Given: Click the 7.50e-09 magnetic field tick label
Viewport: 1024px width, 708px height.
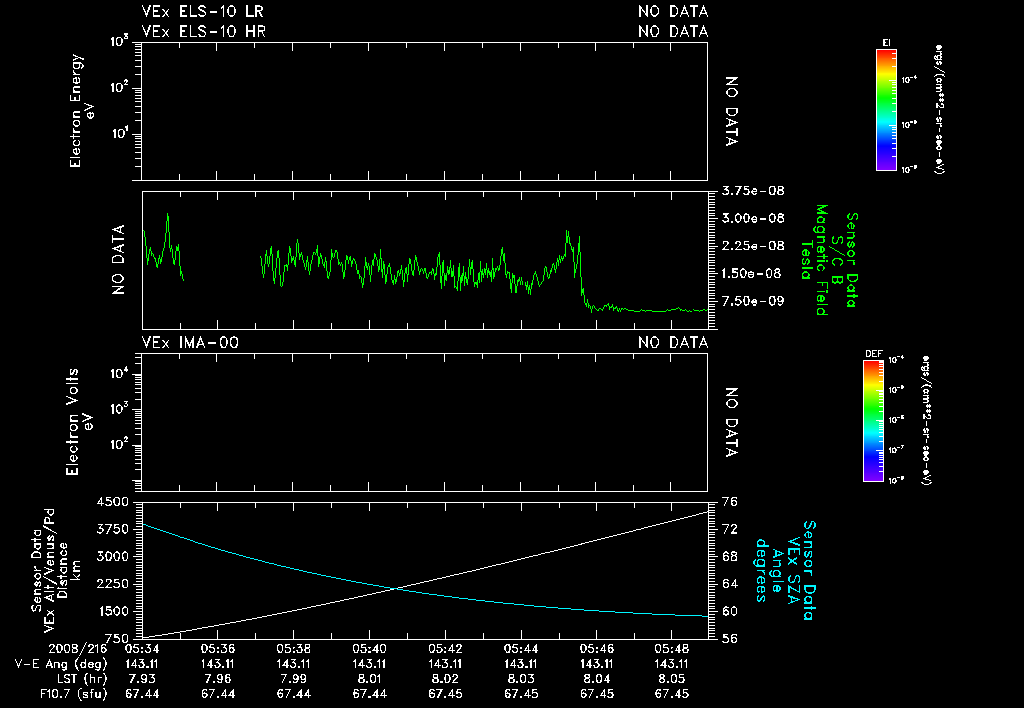Looking at the screenshot, I should (751, 301).
